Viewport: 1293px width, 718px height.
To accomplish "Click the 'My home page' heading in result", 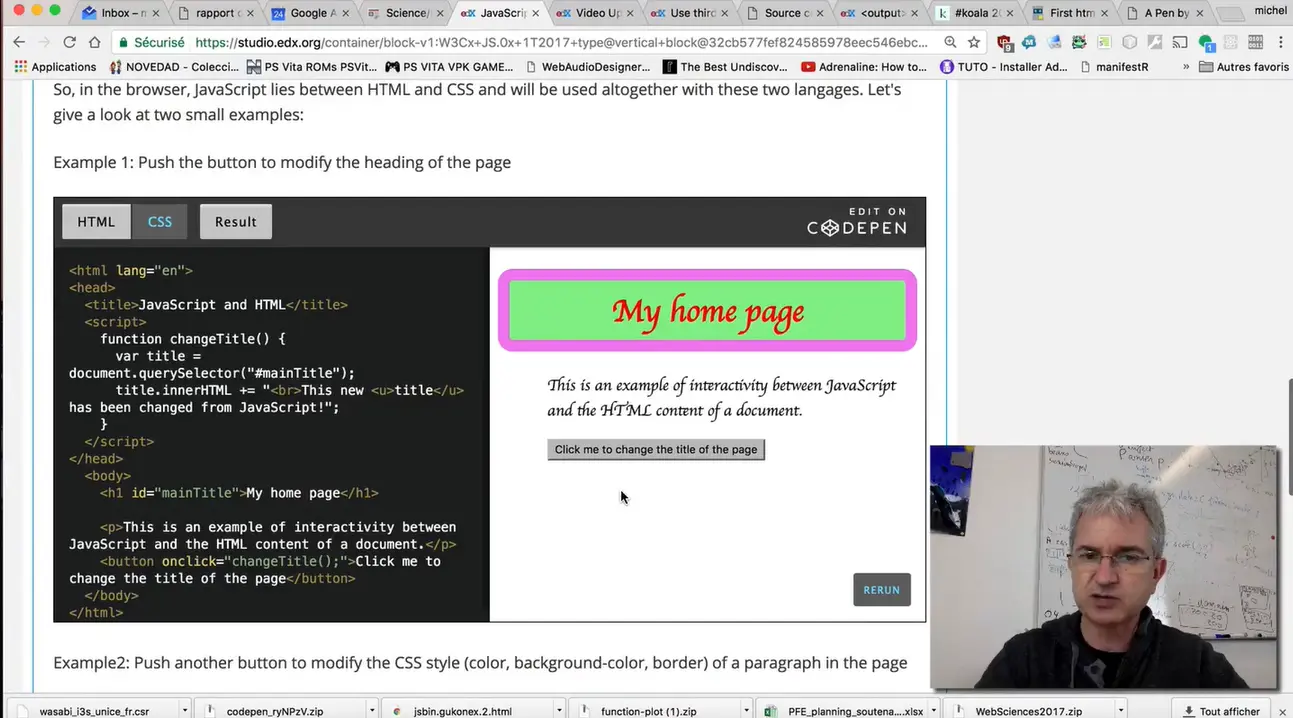I will (x=707, y=311).
